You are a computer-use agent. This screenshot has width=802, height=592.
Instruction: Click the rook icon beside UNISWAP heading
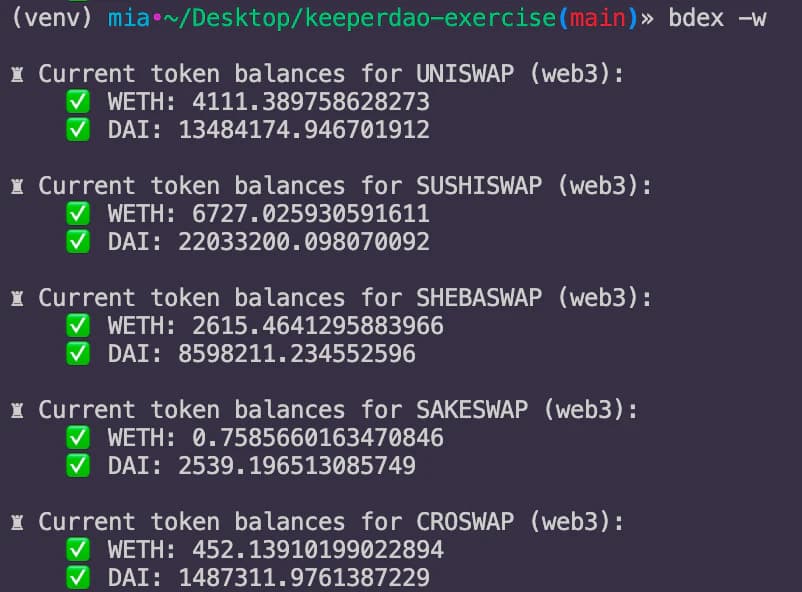17,75
